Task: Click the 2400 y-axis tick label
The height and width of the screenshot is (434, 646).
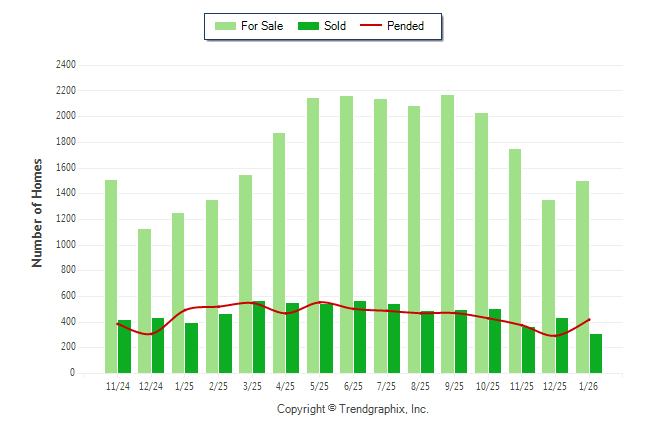Action: click(x=65, y=65)
